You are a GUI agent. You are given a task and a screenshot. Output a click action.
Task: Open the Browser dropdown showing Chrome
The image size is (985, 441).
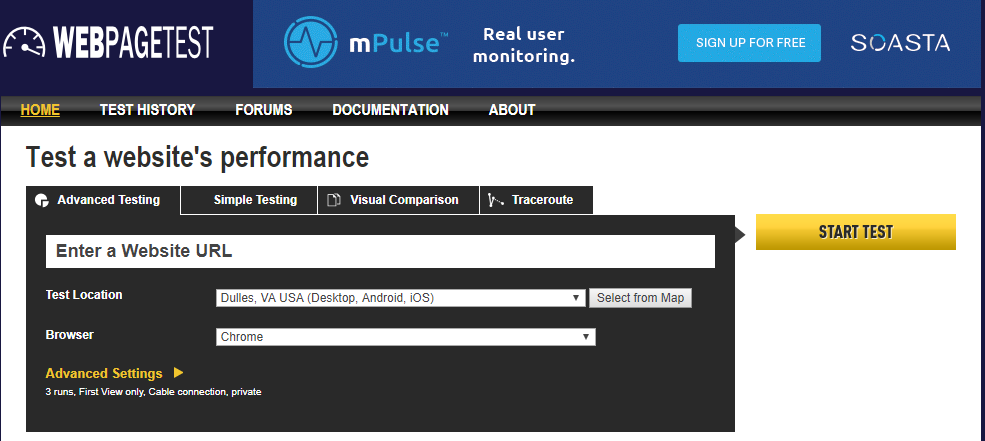click(405, 337)
